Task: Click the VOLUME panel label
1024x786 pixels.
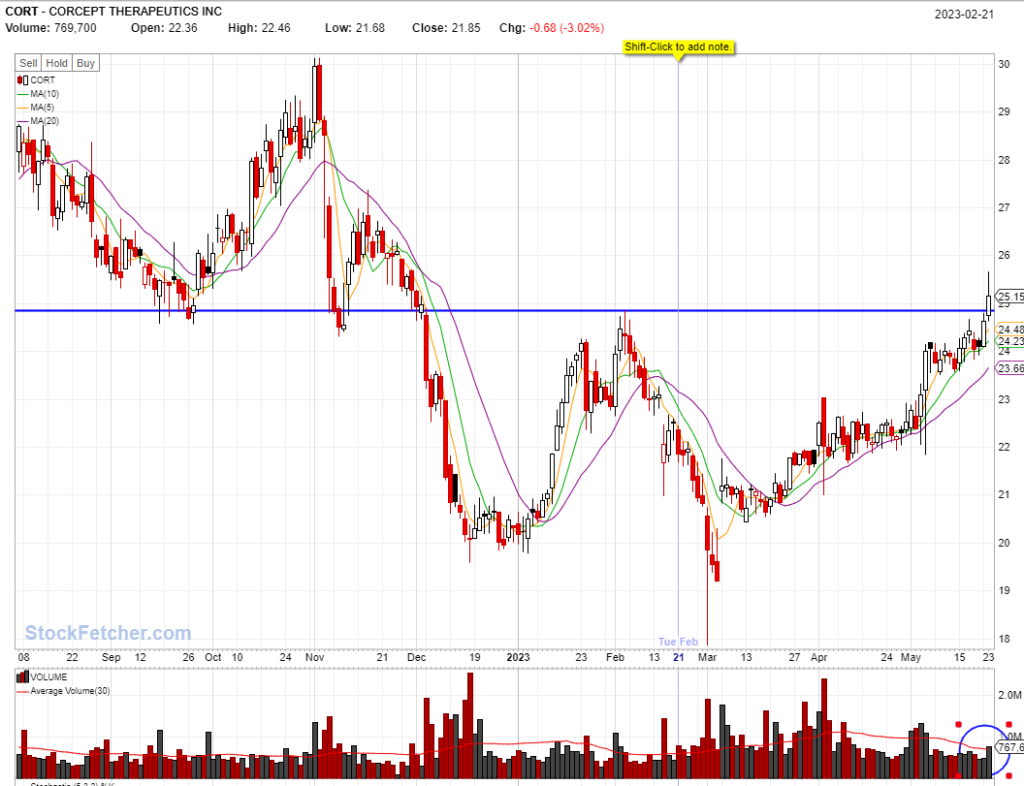Action: click(49, 677)
